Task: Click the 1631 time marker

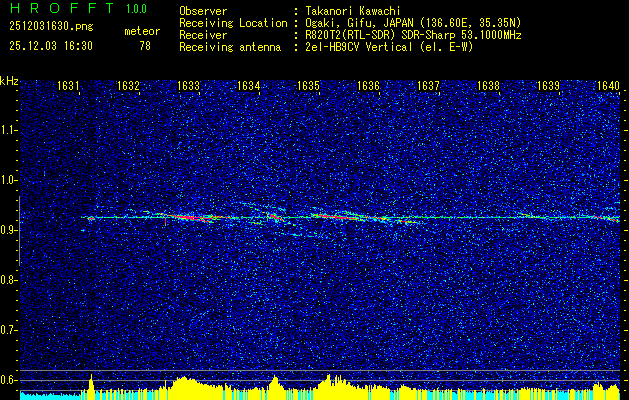Action: 68,85
